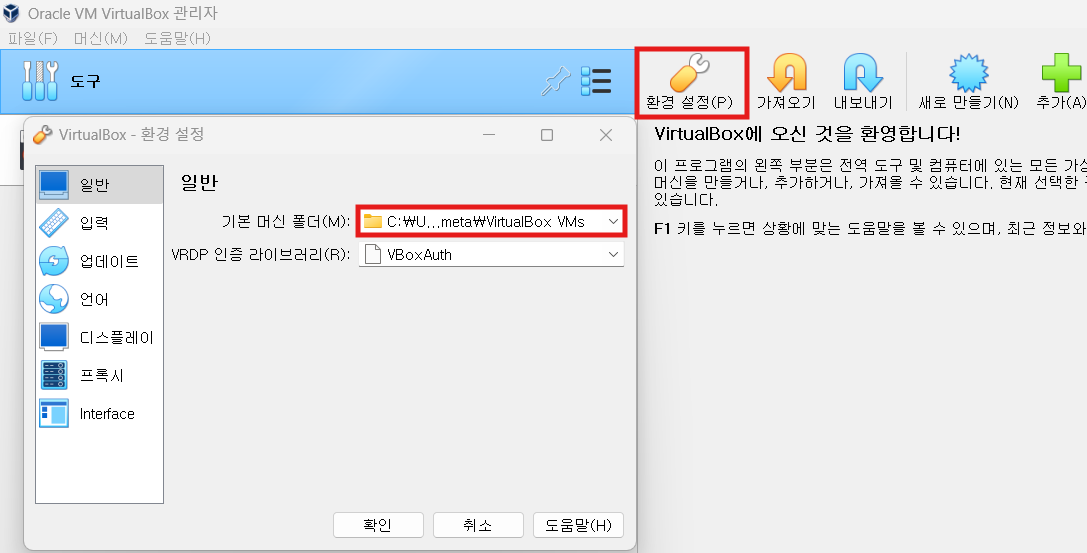Open the 환경 설정(P) preferences toolbar icon
Viewport: 1087px width, 553px height.
click(690, 82)
